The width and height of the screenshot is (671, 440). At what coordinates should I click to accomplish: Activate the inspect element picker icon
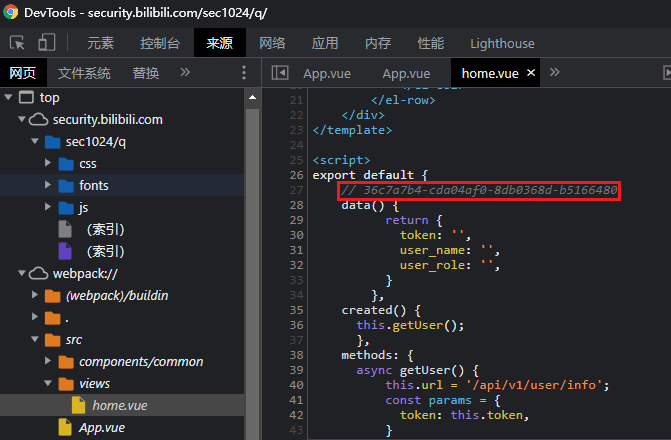coord(17,43)
